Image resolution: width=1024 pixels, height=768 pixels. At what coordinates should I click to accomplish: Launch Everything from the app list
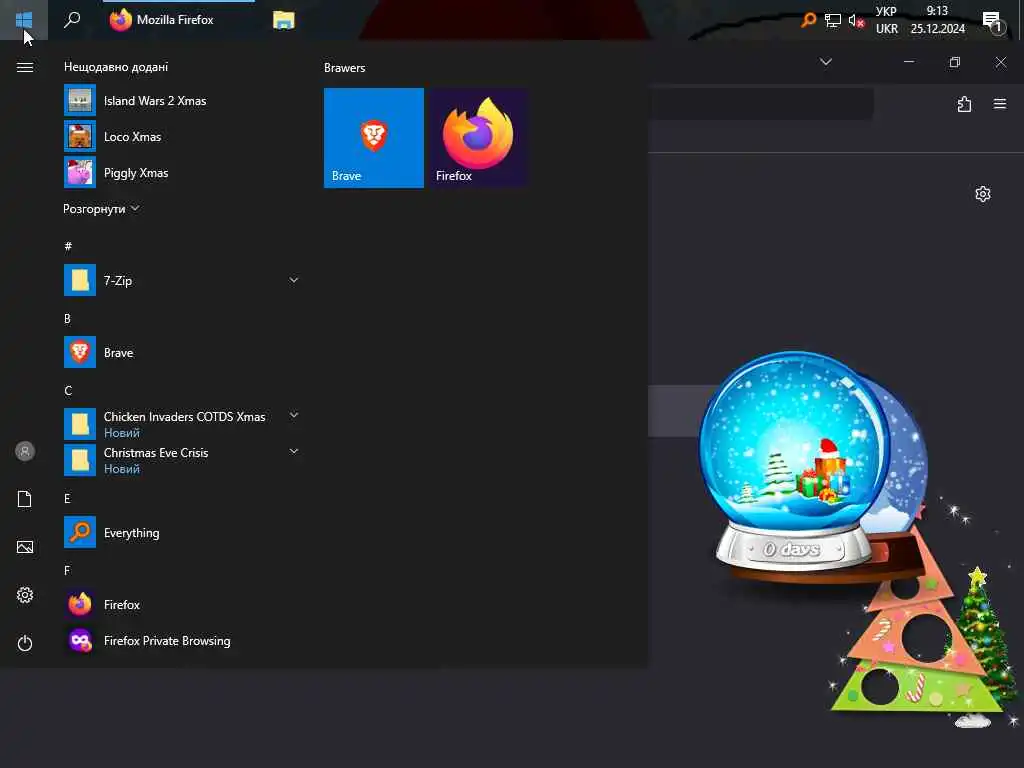tap(181, 532)
